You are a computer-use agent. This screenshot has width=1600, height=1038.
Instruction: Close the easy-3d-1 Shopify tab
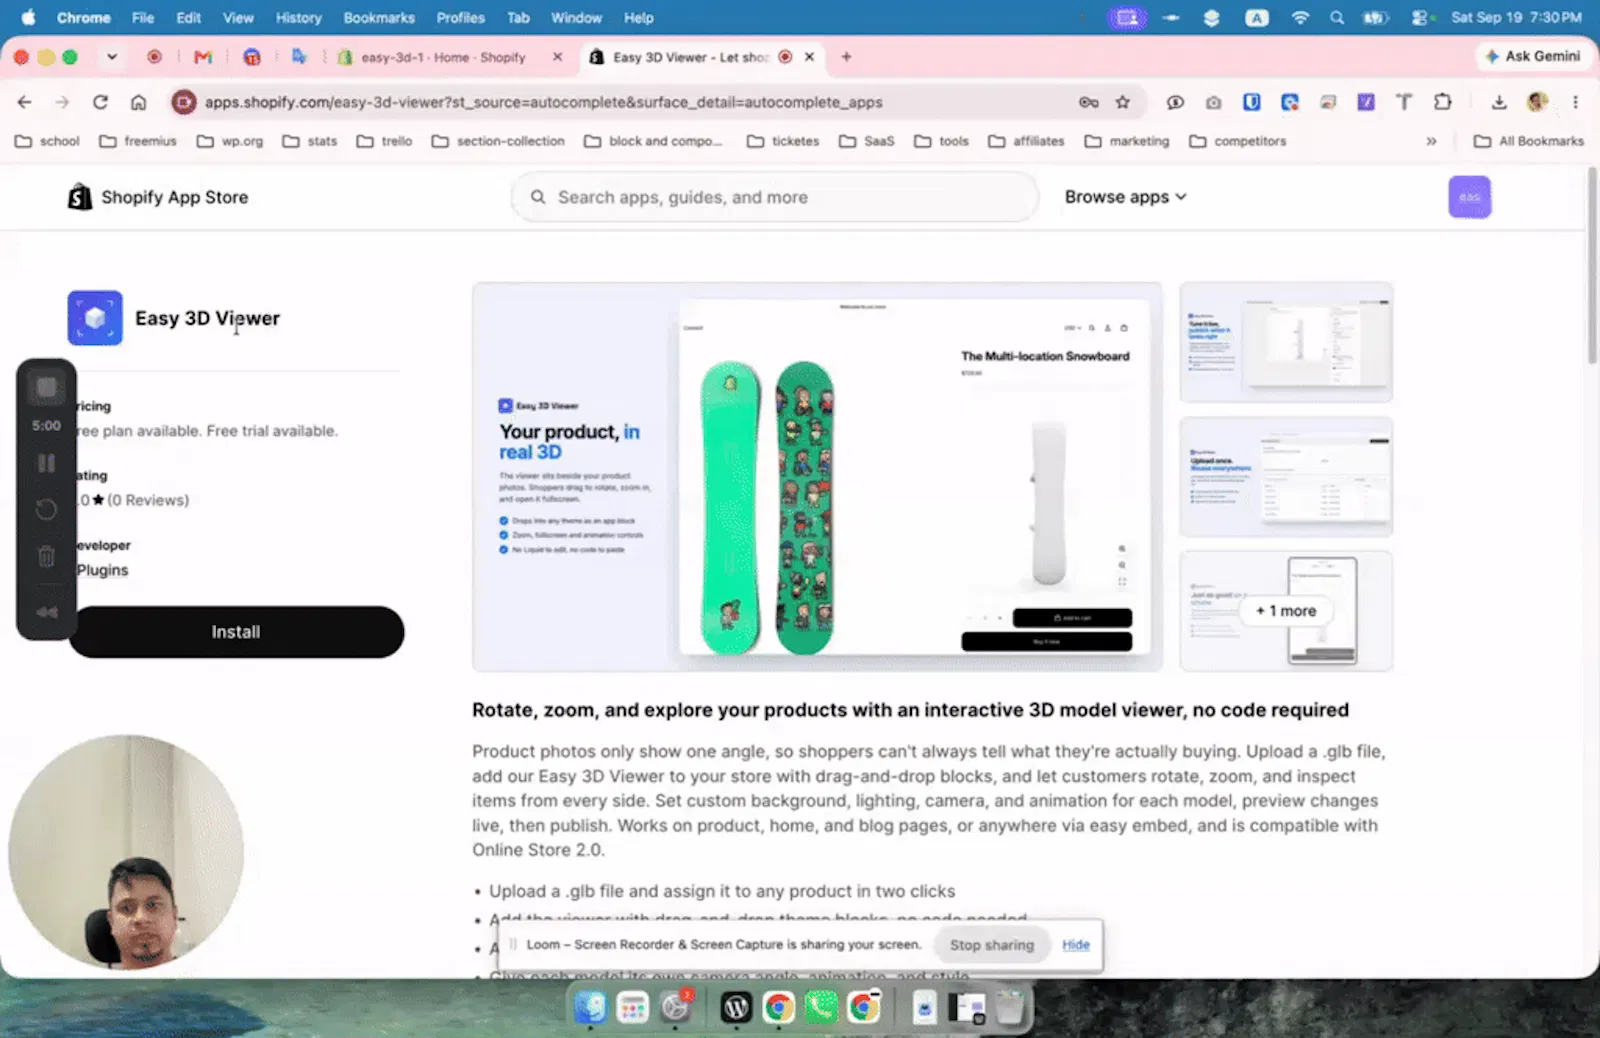pyautogui.click(x=558, y=57)
